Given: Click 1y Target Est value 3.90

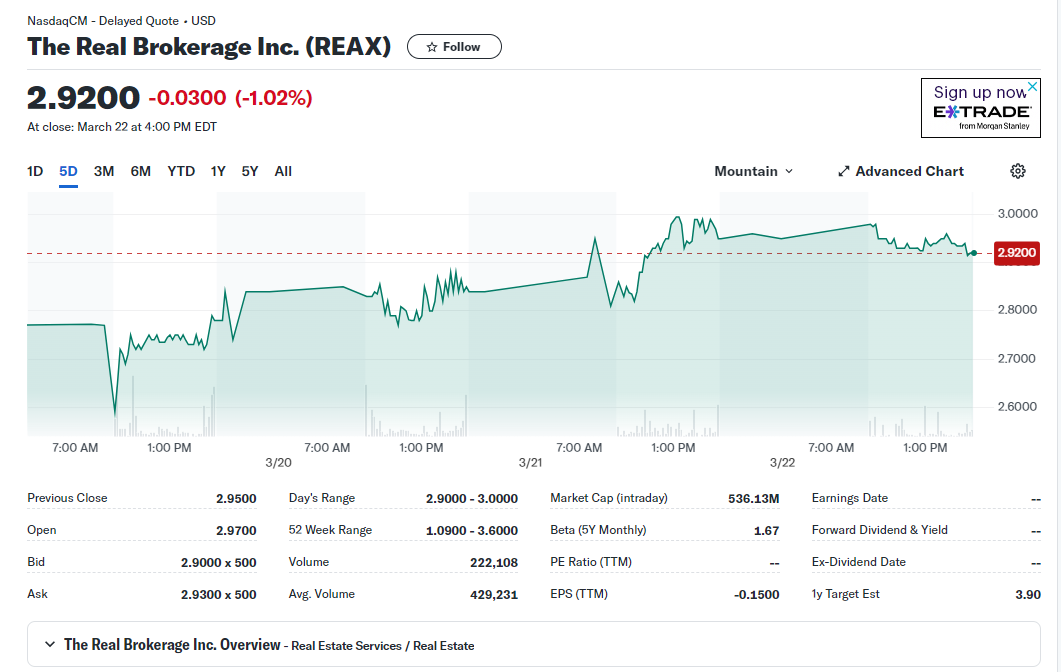Looking at the screenshot, I should [x=1028, y=595].
